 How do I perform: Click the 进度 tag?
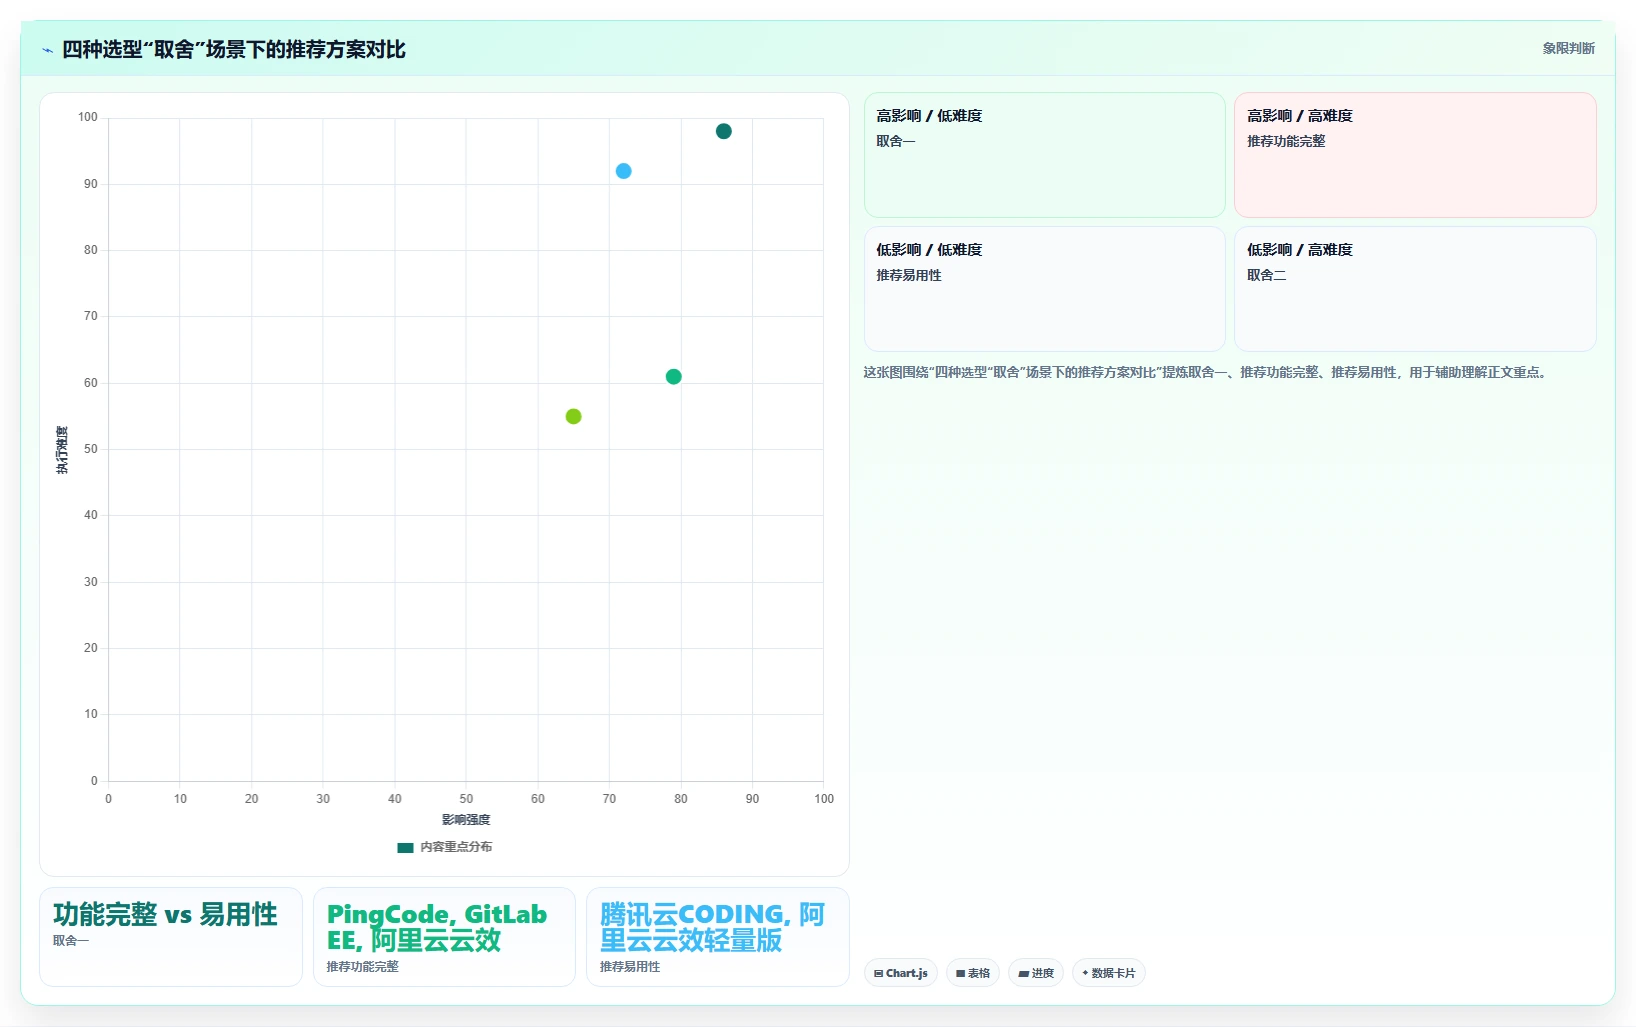point(1036,973)
